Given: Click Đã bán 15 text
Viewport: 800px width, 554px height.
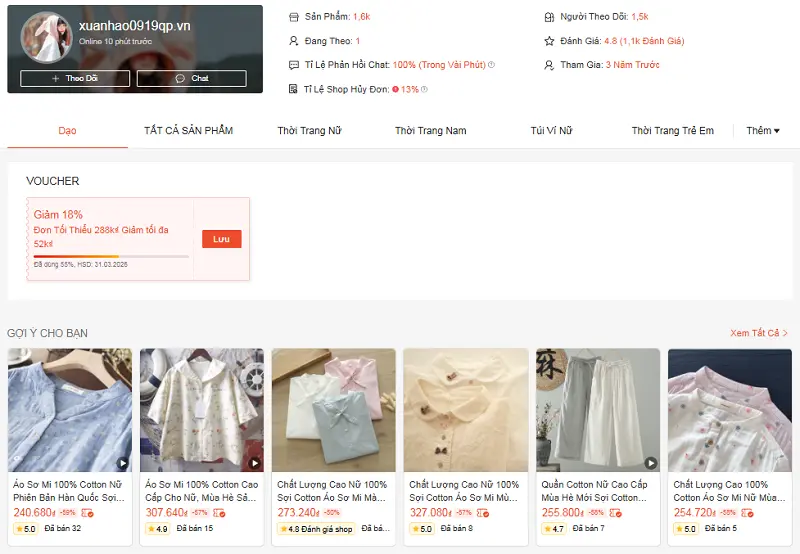Looking at the screenshot, I should [x=195, y=528].
